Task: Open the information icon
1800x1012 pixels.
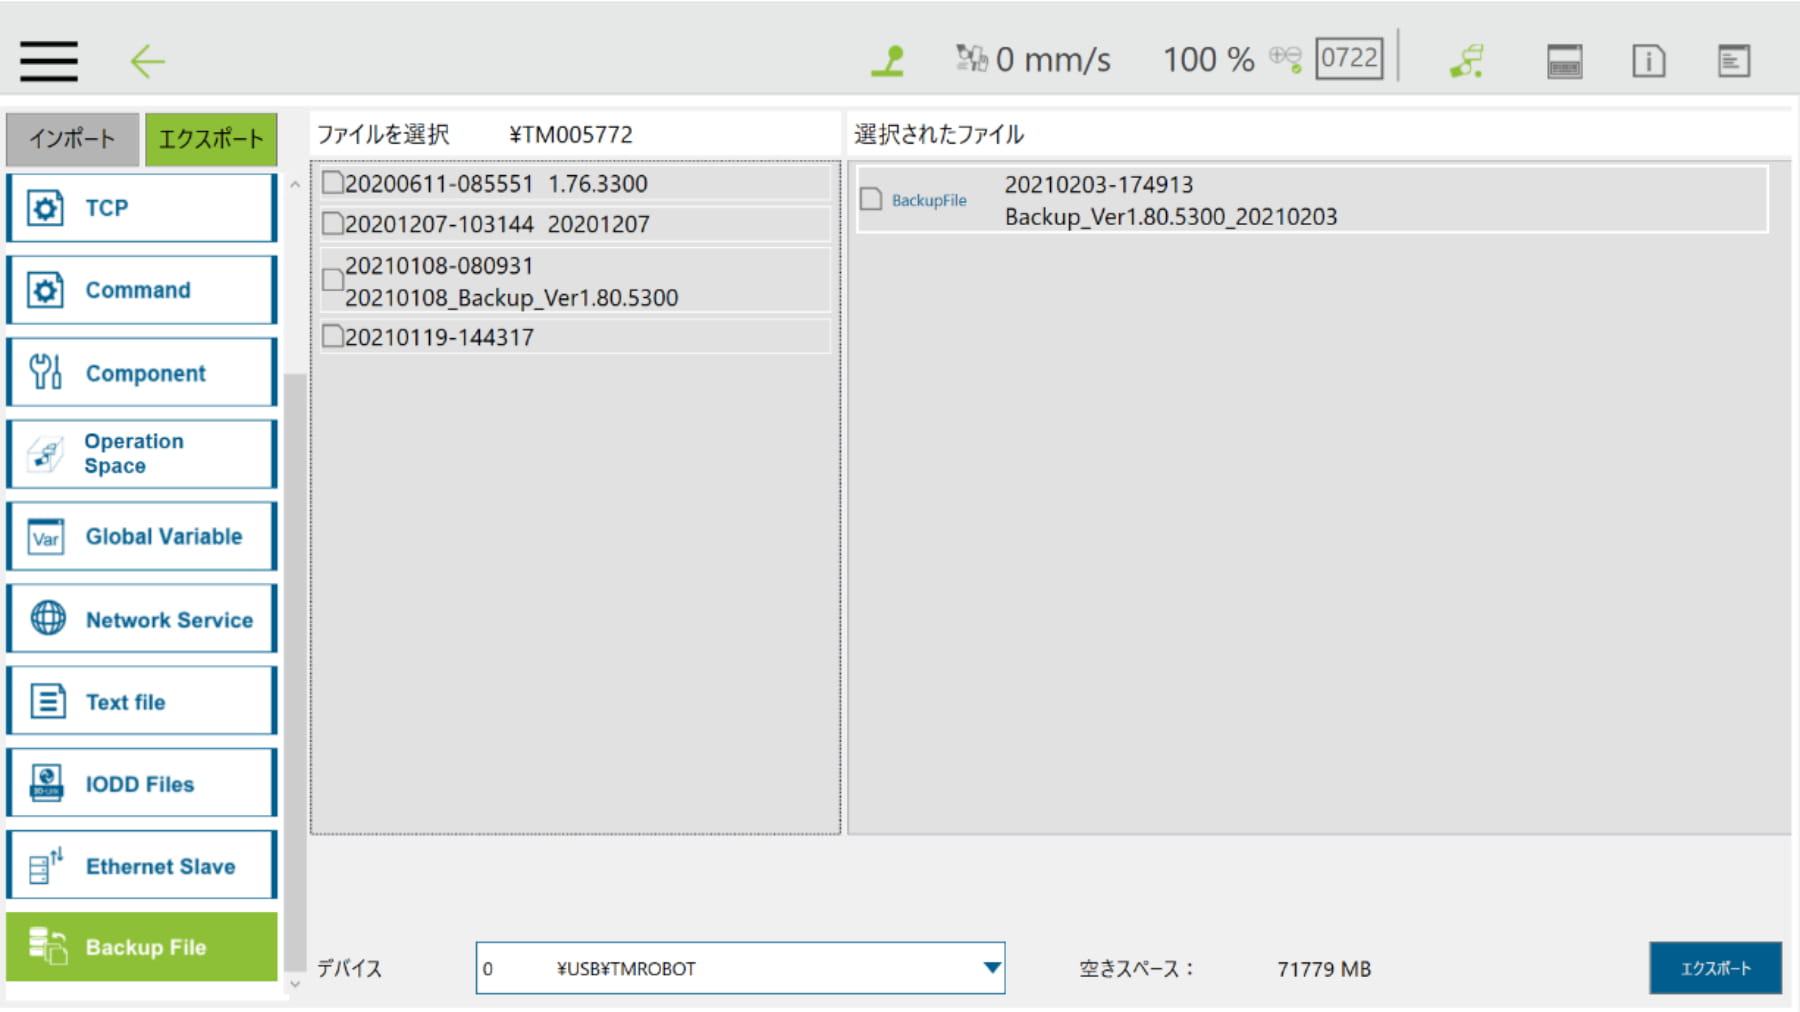Action: pyautogui.click(x=1649, y=61)
